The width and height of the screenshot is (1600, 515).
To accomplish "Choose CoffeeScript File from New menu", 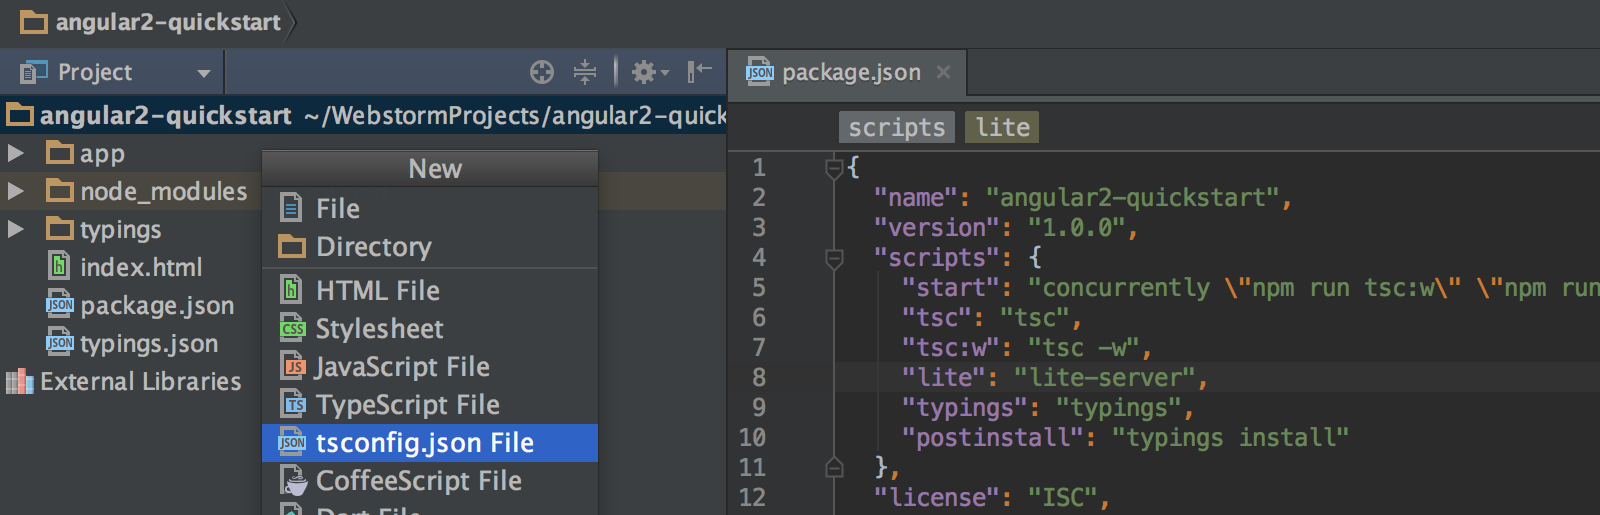I will coord(430,480).
